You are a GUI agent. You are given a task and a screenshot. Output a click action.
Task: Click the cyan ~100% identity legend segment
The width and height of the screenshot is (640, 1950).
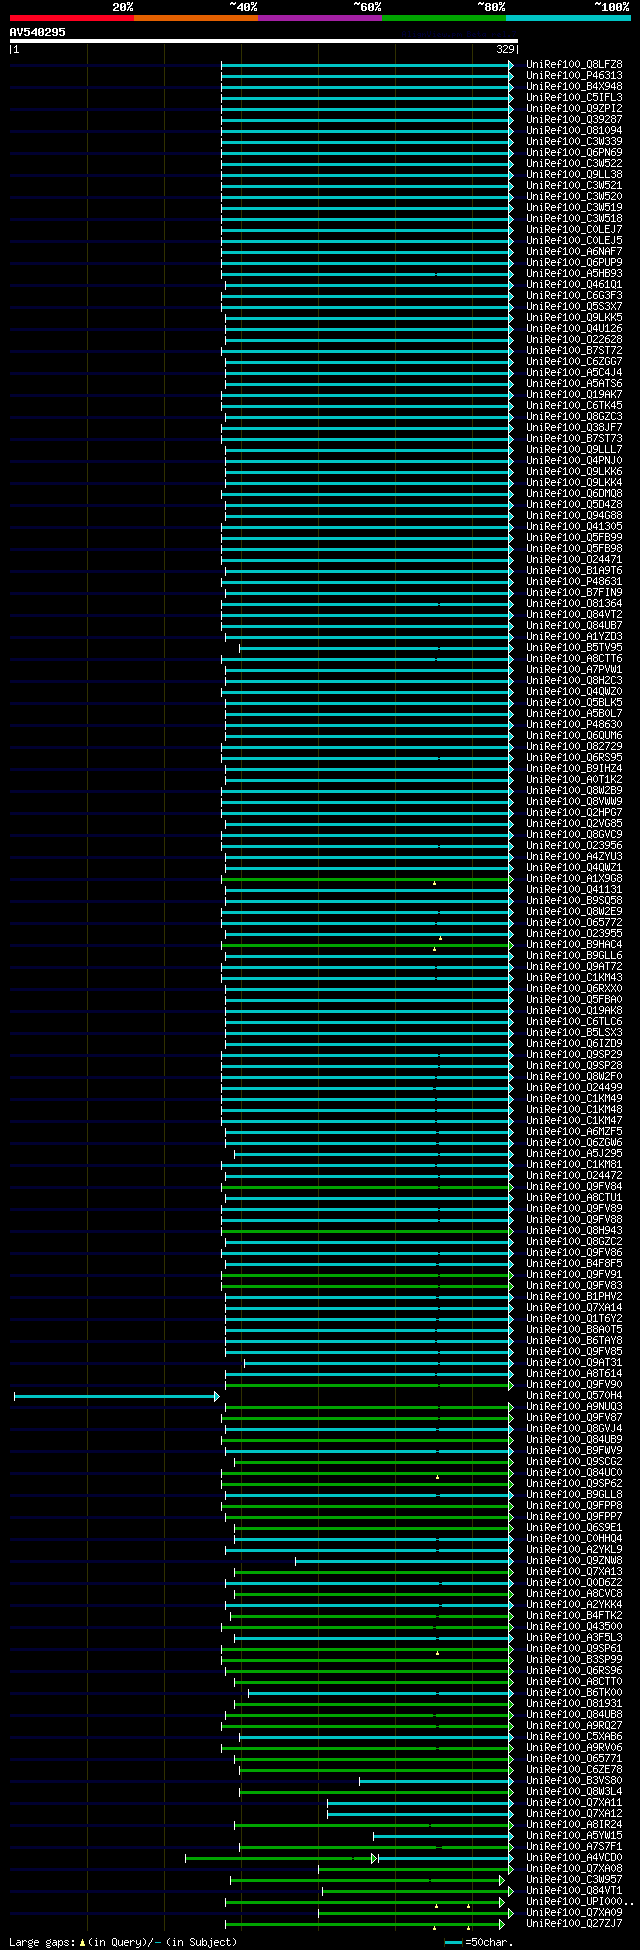(568, 18)
